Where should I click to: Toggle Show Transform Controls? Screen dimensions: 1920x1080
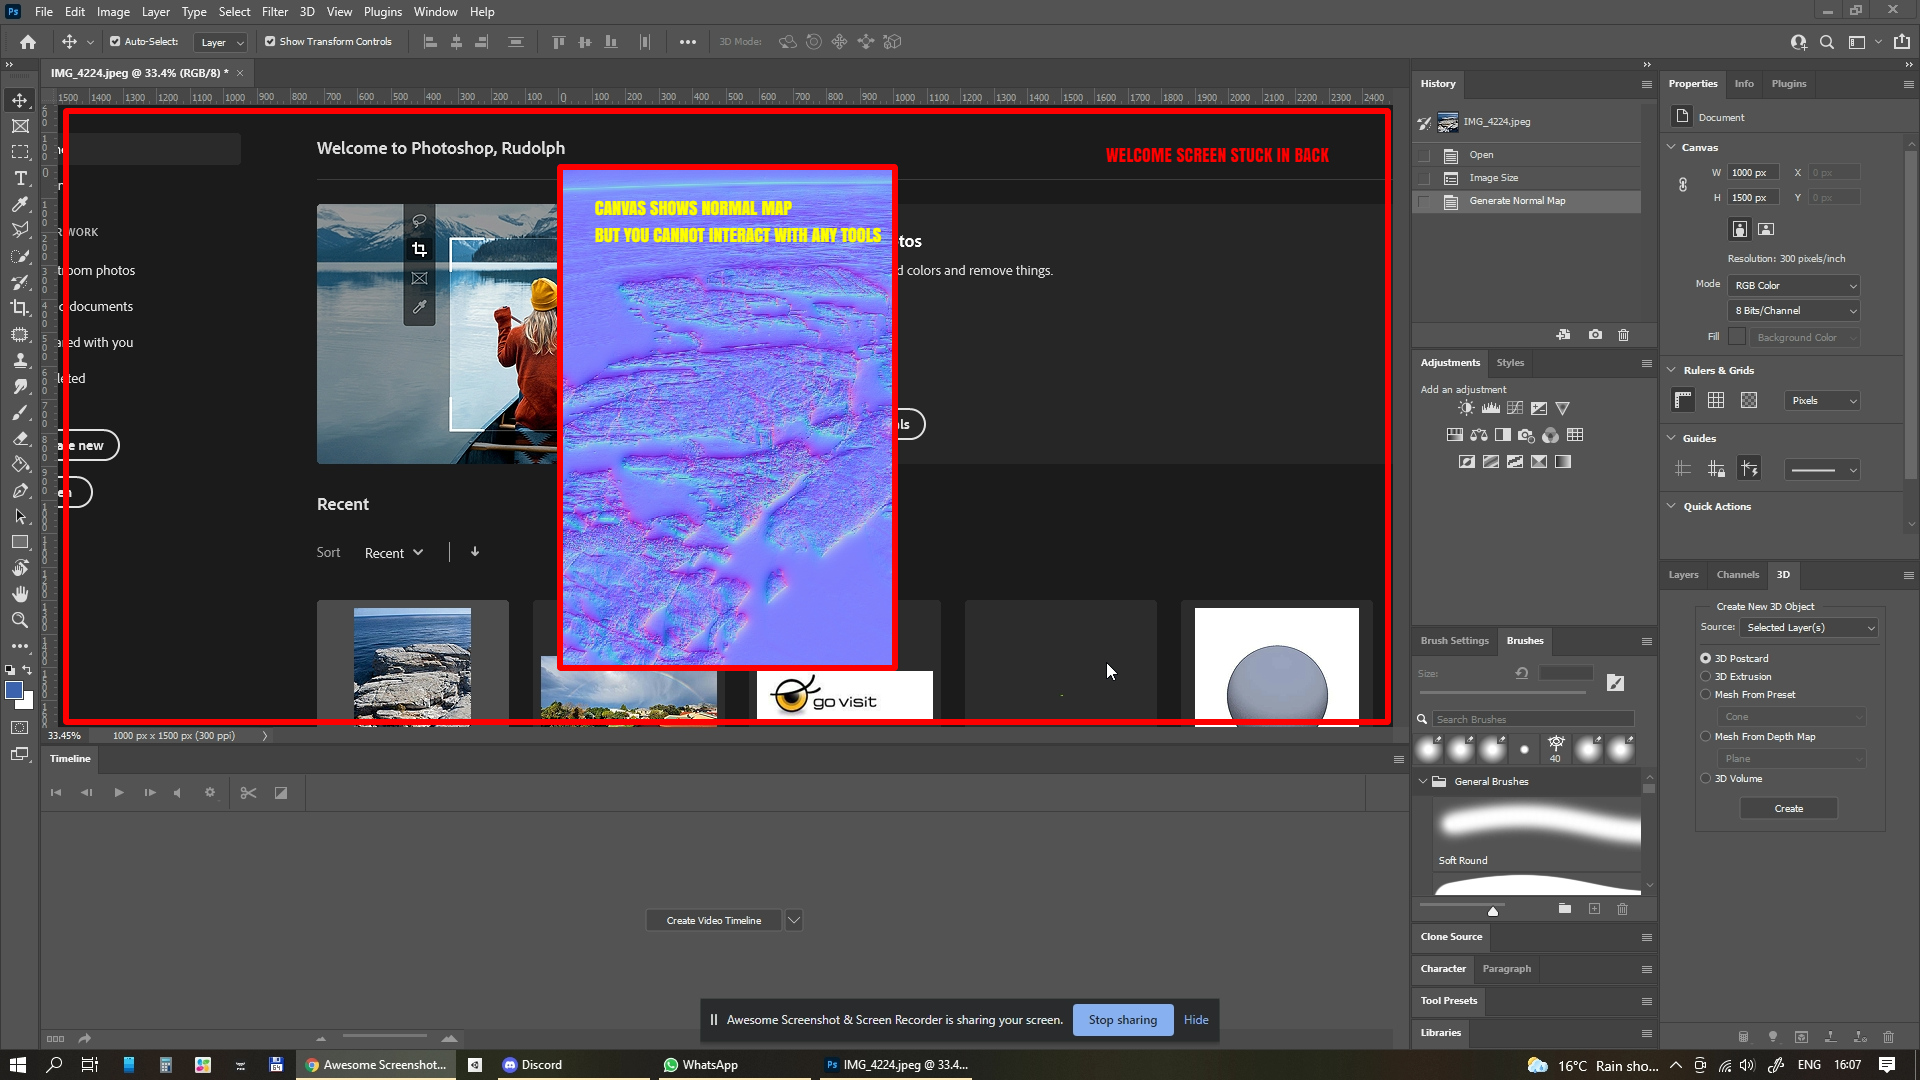pyautogui.click(x=269, y=41)
